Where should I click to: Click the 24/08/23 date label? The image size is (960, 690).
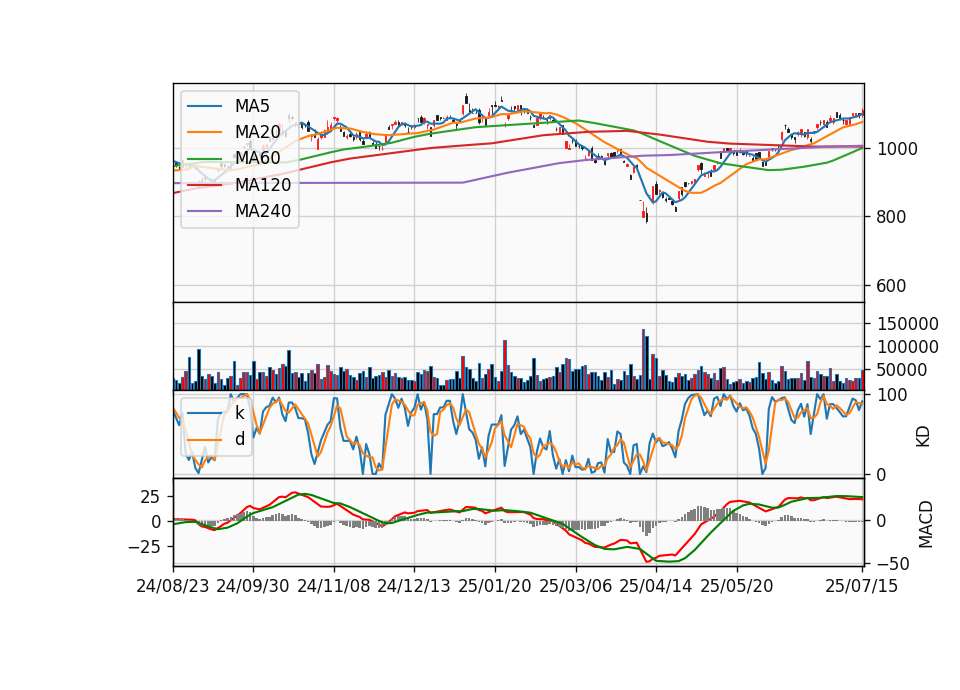pyautogui.click(x=173, y=586)
